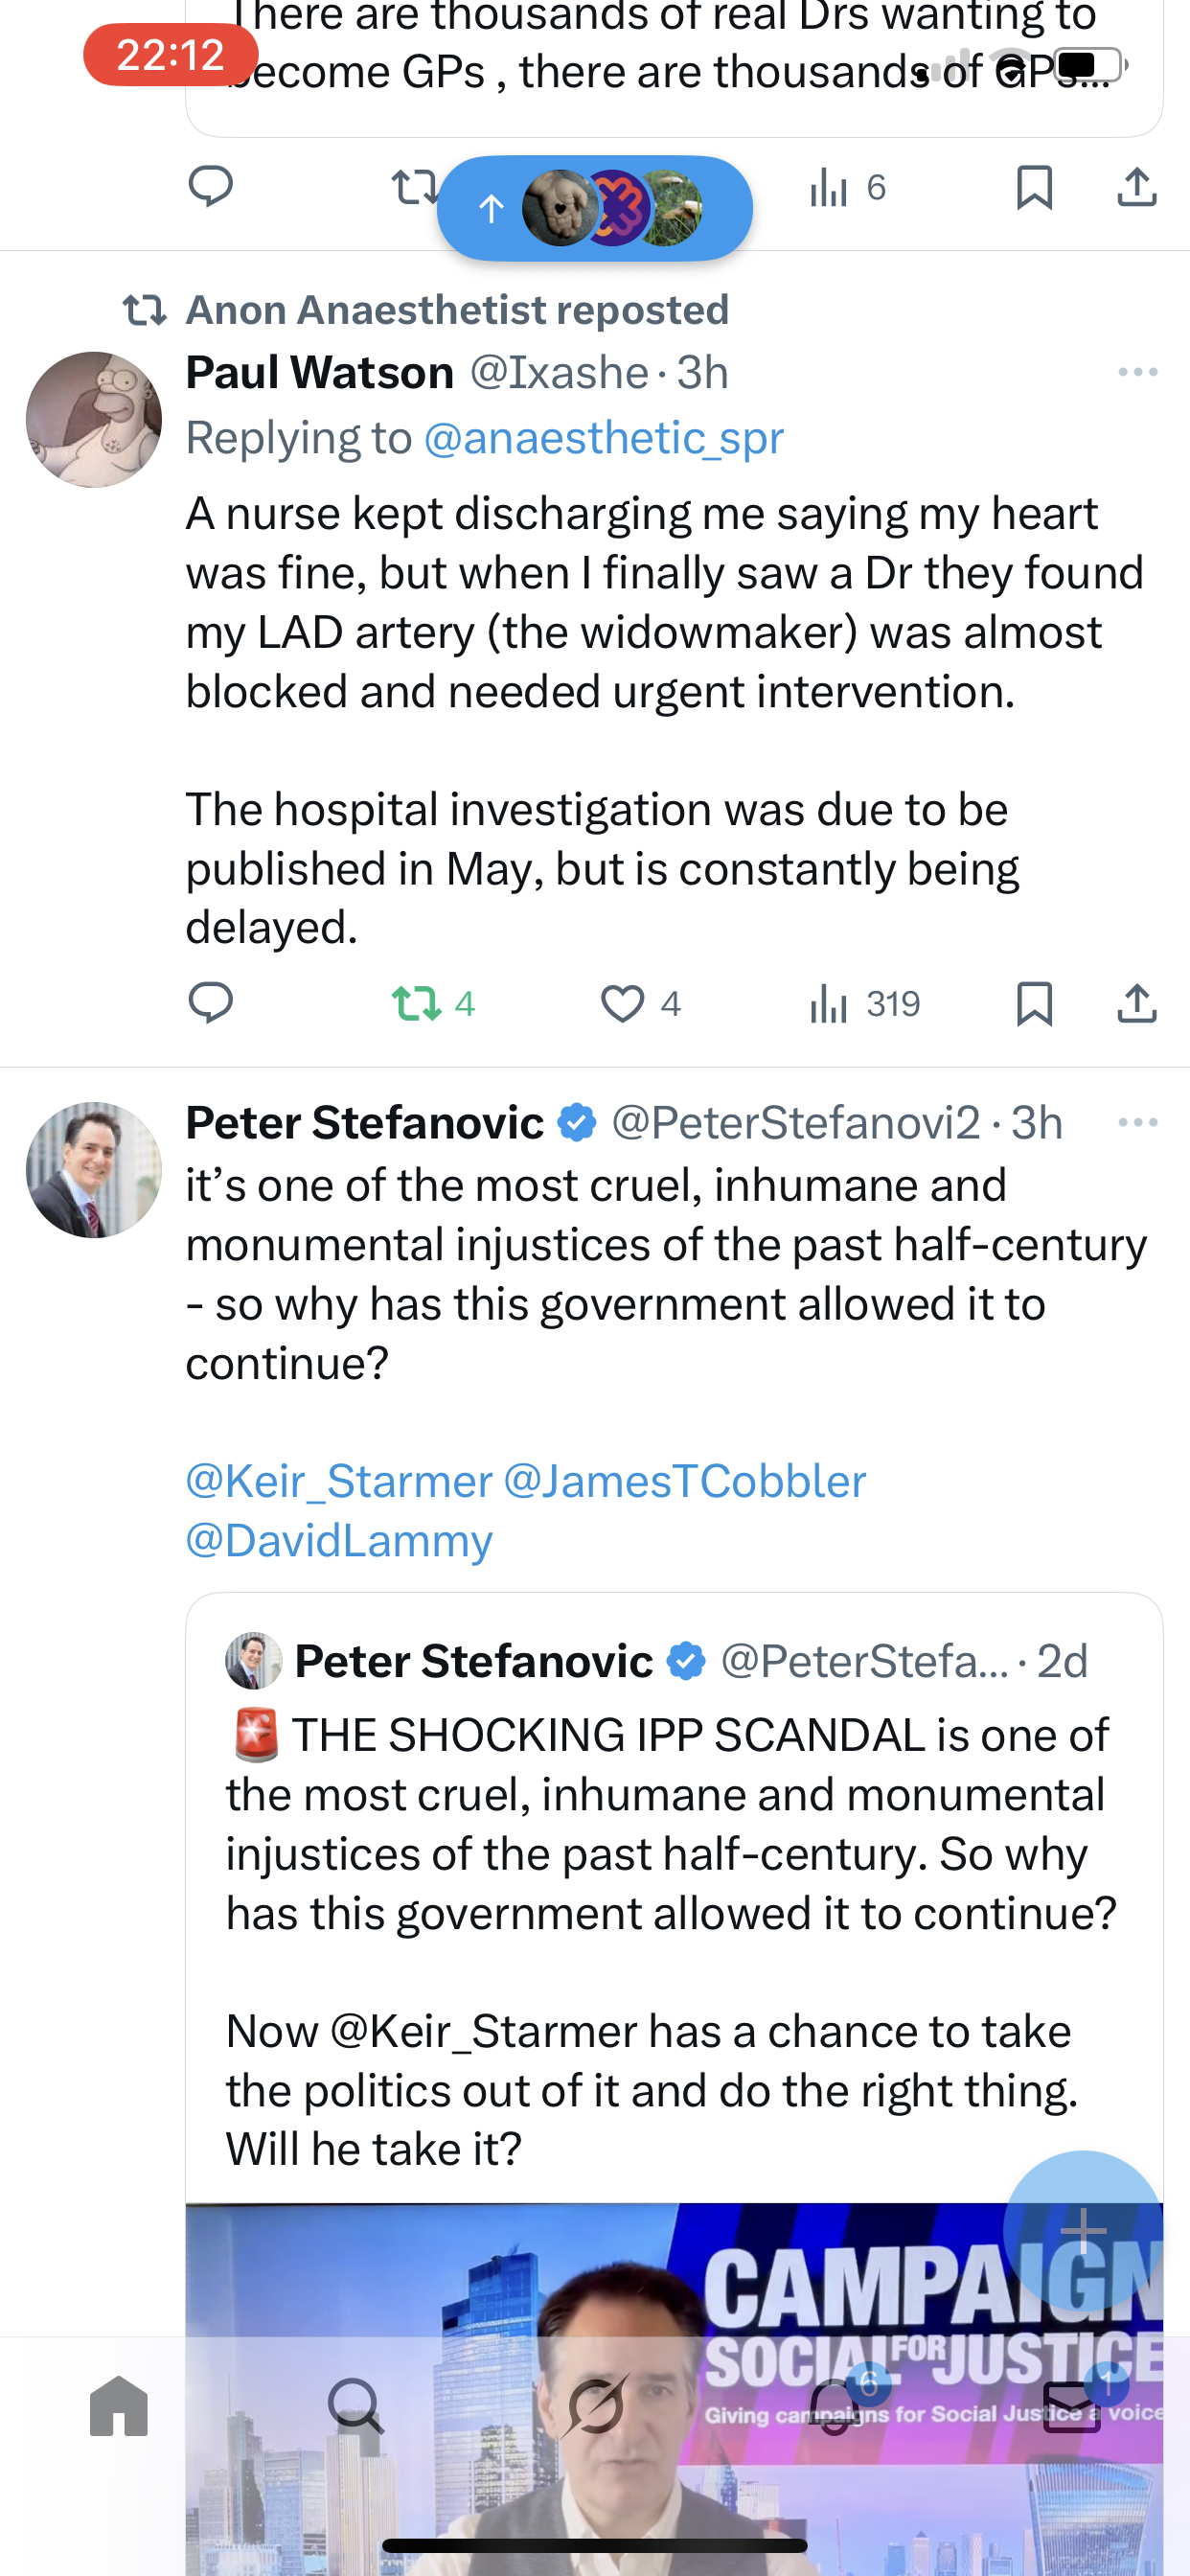Share Paul Watson's post
The image size is (1190, 2576).
(1137, 1003)
